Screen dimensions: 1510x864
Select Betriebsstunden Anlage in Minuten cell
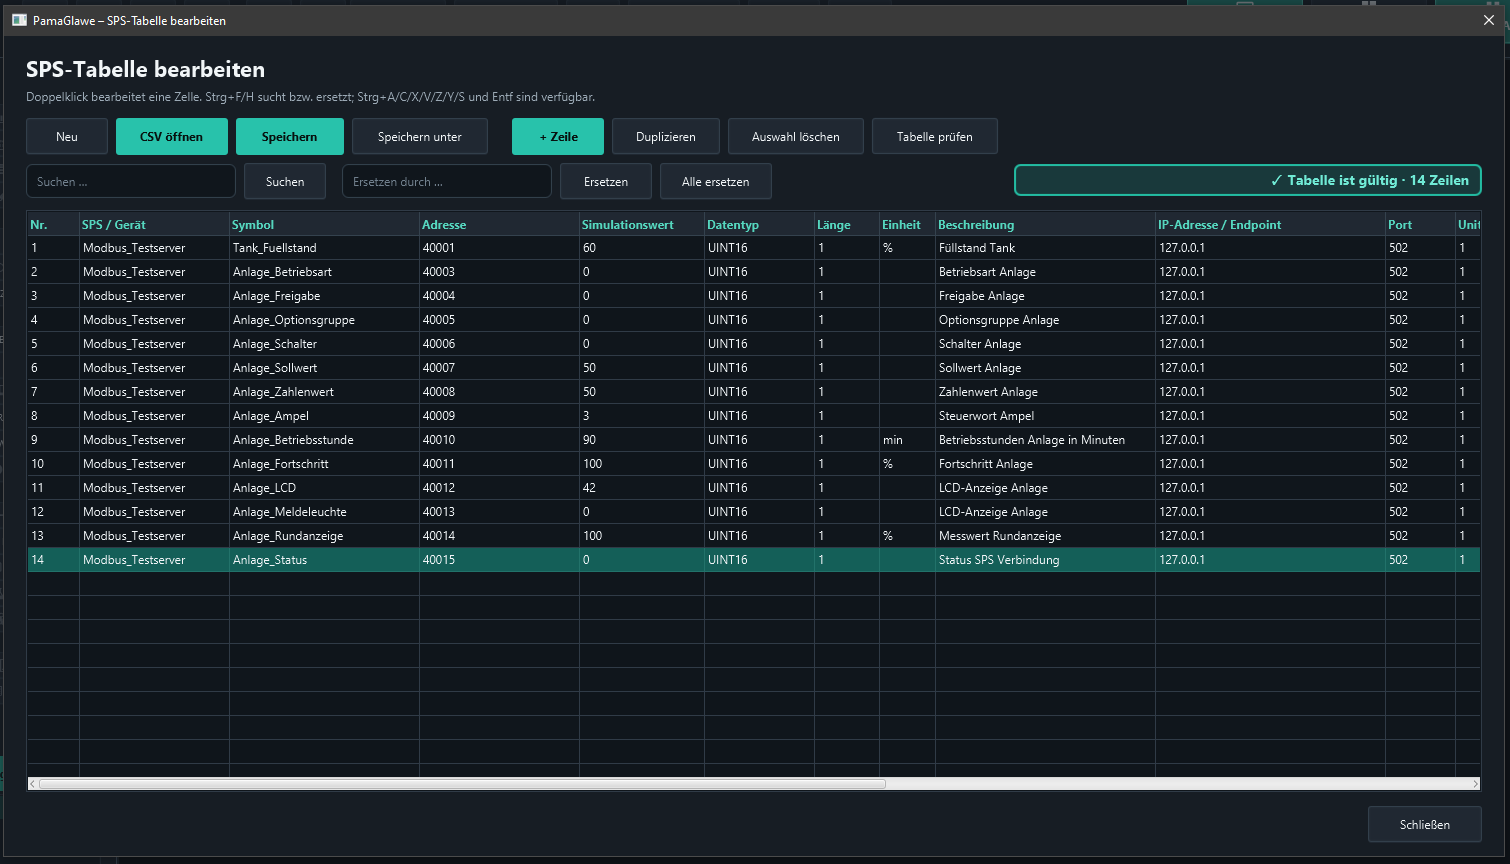click(1046, 440)
